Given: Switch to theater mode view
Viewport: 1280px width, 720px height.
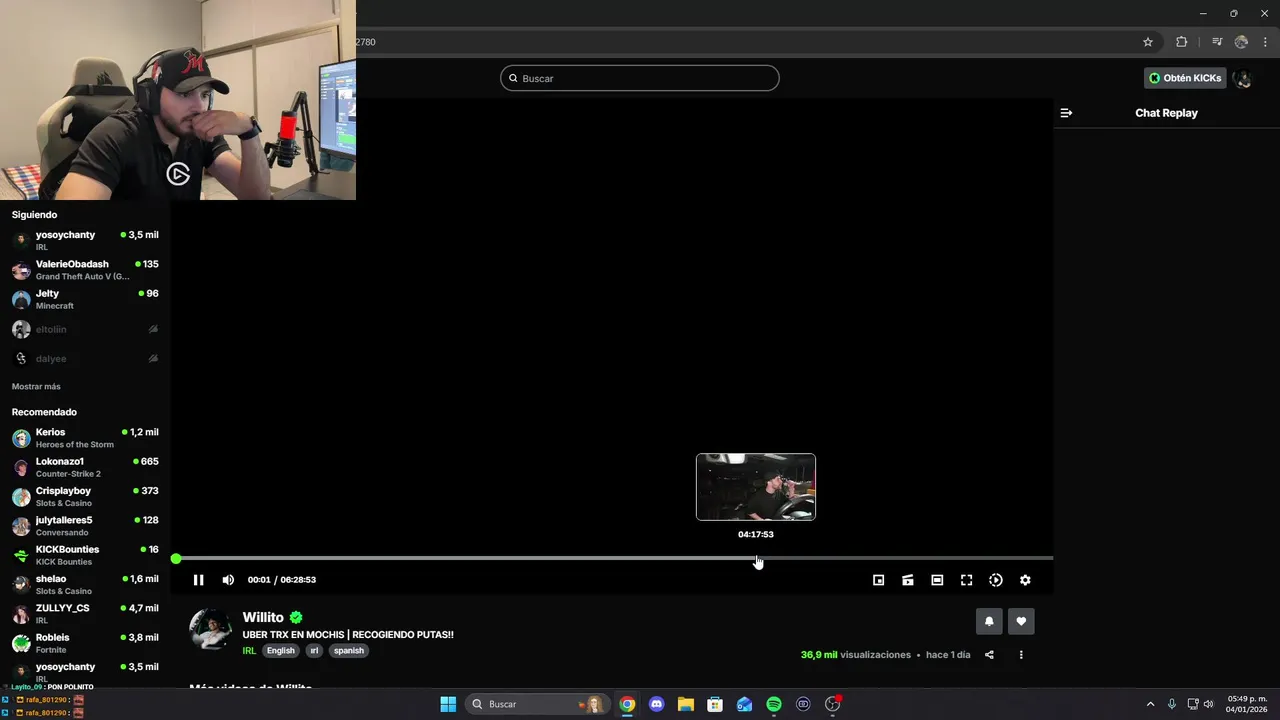Looking at the screenshot, I should tap(937, 580).
